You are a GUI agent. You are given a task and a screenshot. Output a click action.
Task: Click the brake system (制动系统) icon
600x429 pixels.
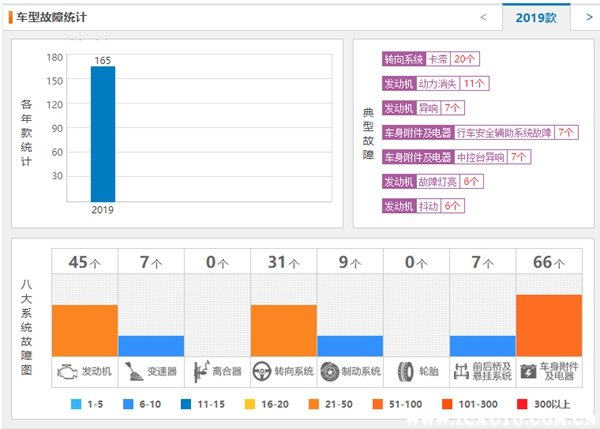point(330,370)
